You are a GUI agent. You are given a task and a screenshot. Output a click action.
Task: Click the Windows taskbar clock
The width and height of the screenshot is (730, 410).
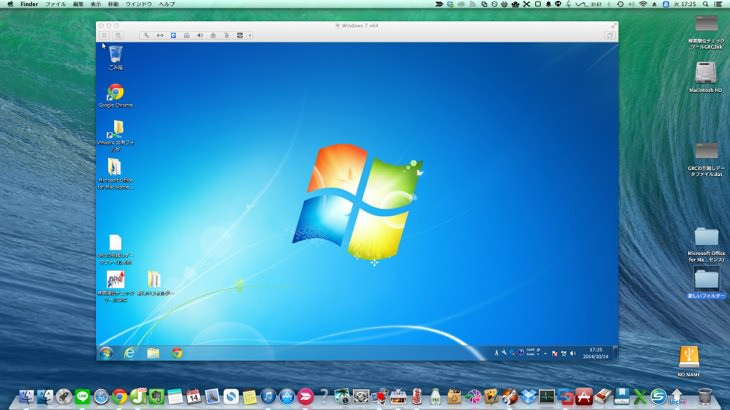[596, 353]
